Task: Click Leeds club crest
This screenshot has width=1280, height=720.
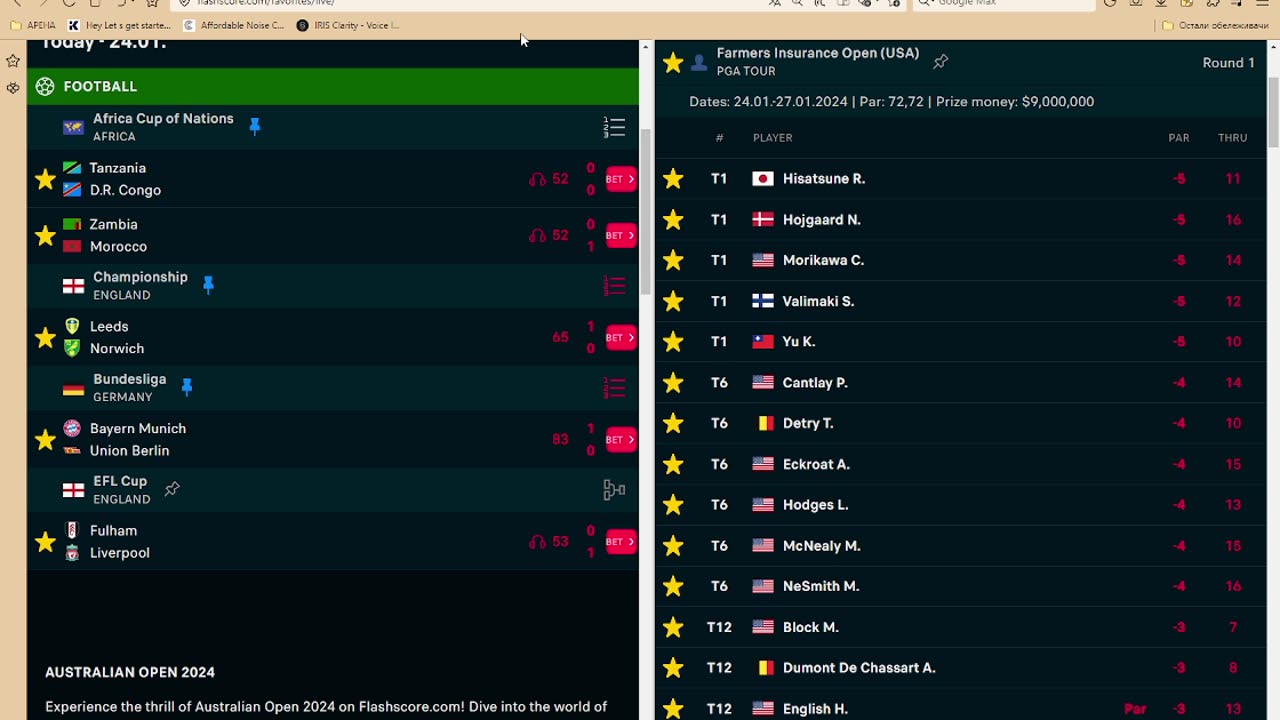Action: coord(72,326)
